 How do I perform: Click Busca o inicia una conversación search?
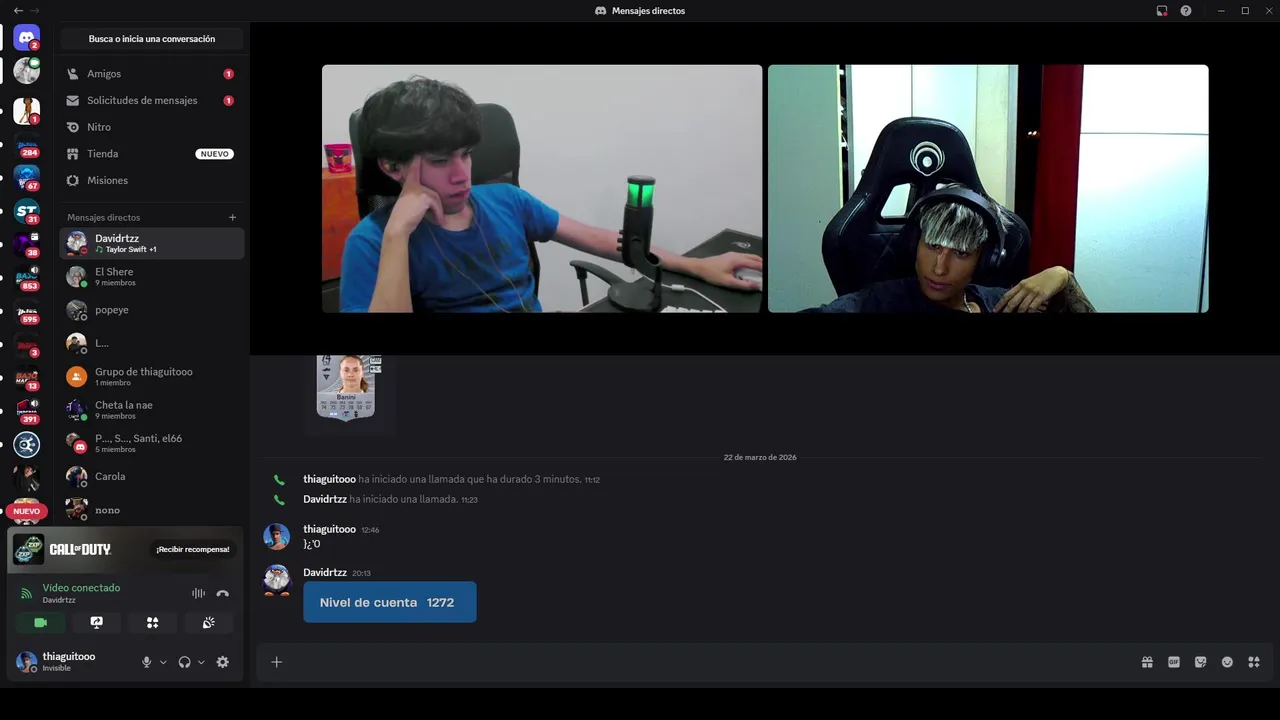pos(152,39)
